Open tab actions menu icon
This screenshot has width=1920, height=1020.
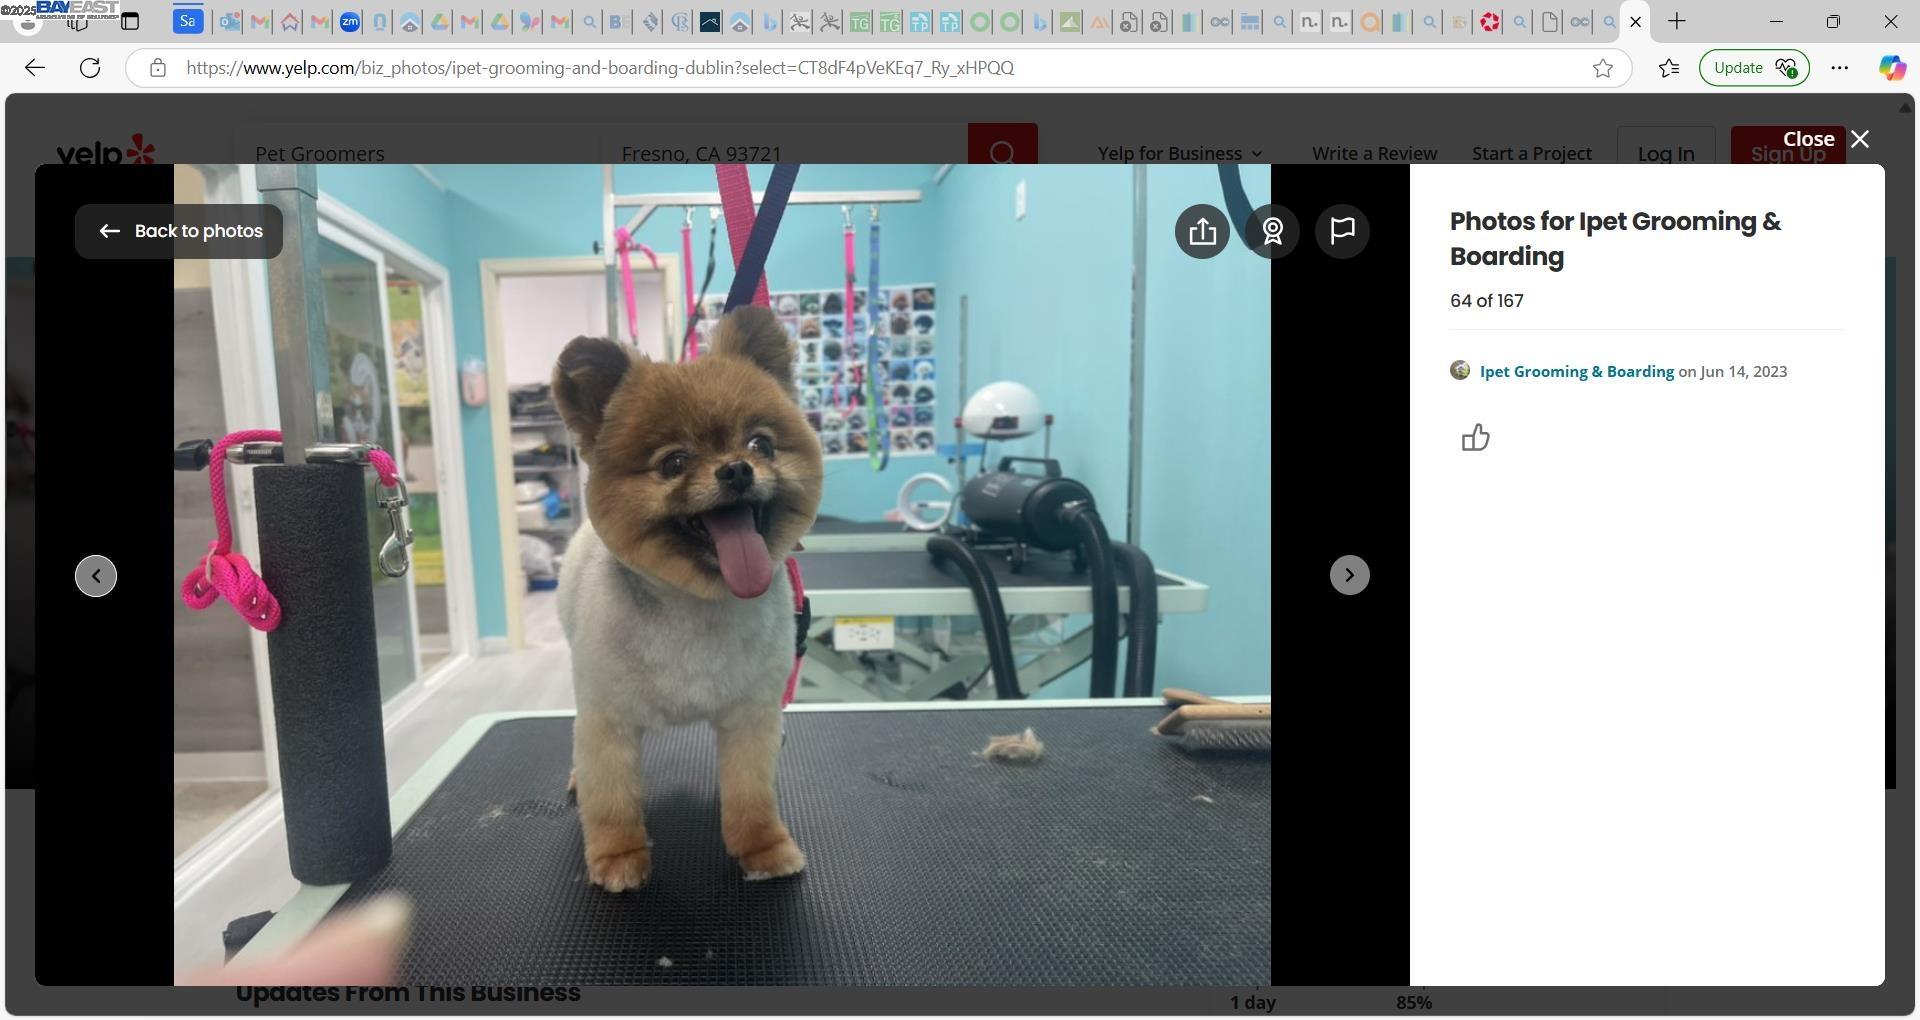click(130, 21)
